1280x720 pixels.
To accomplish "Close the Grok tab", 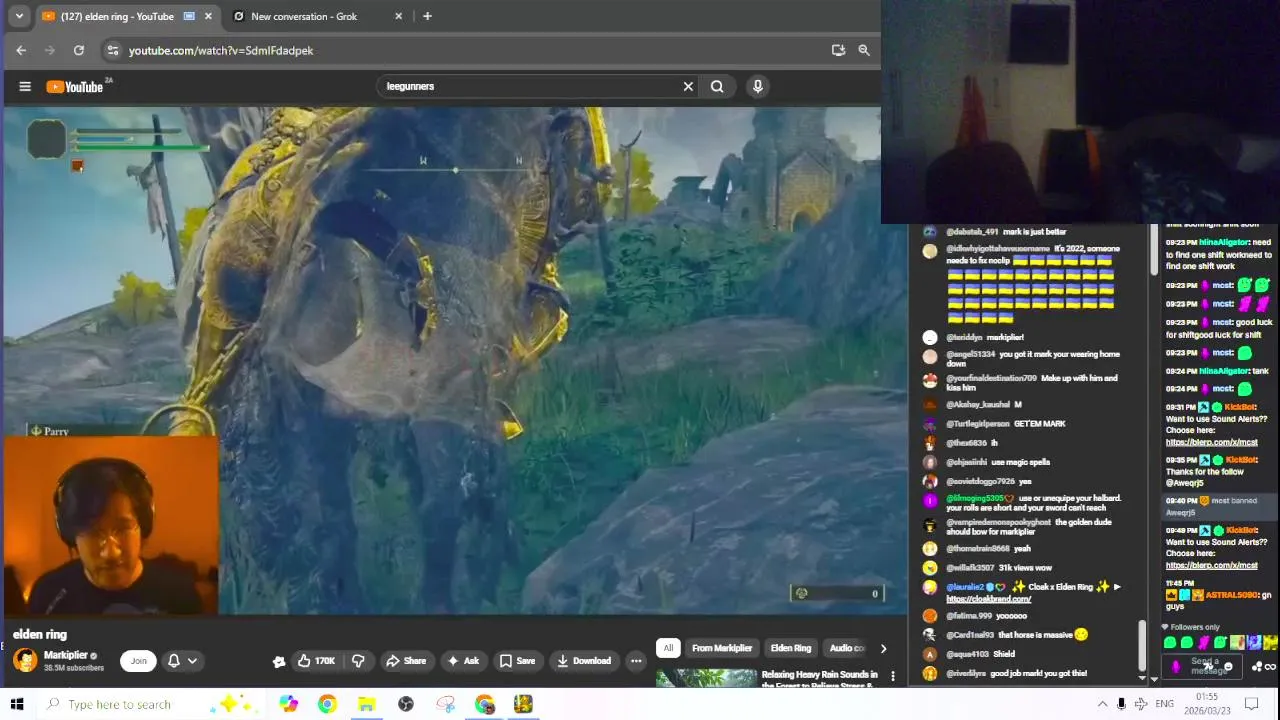I will click(399, 16).
